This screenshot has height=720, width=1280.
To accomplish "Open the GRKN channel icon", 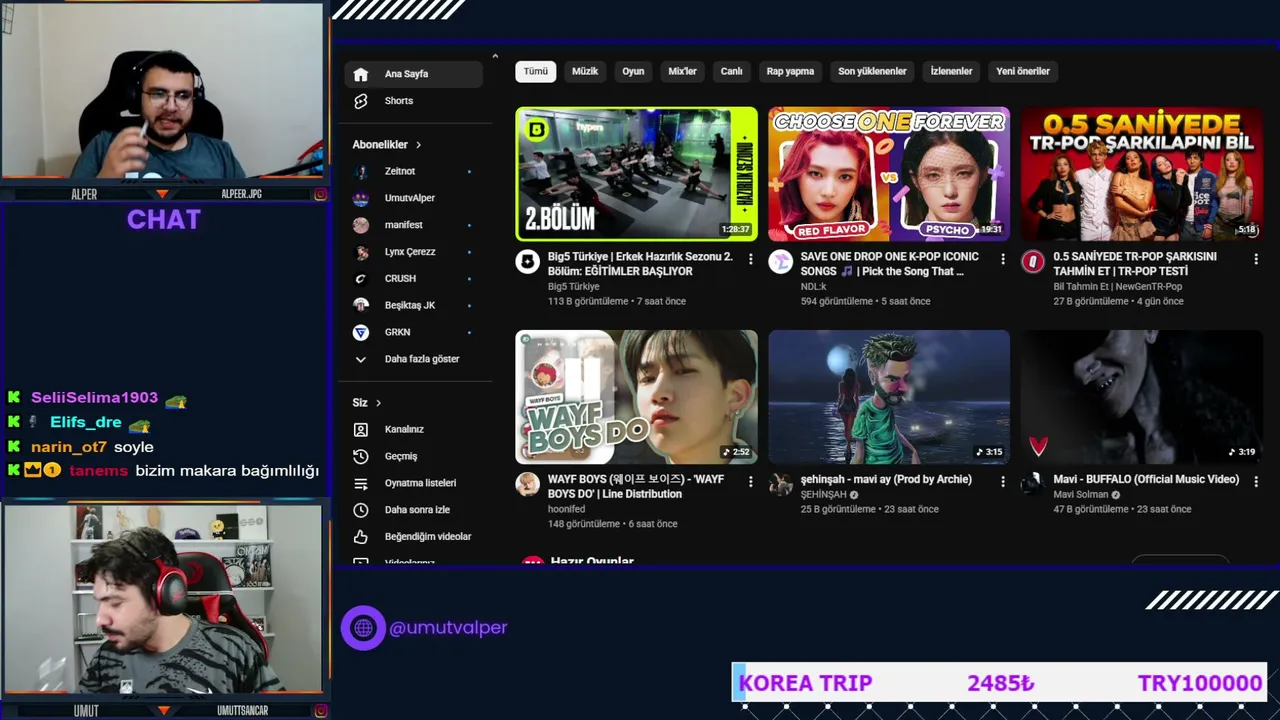I will [x=361, y=332].
